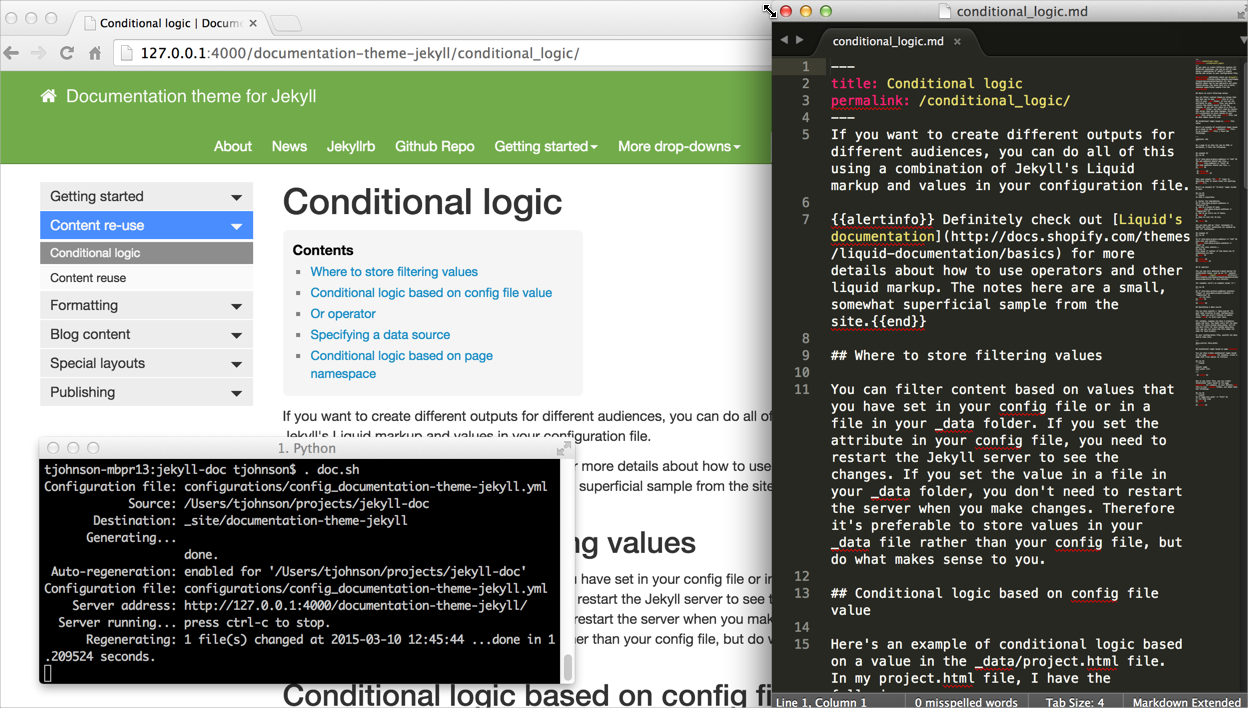Click the terminal window resize icon
Viewport: 1248px width, 708px height.
coord(563,449)
